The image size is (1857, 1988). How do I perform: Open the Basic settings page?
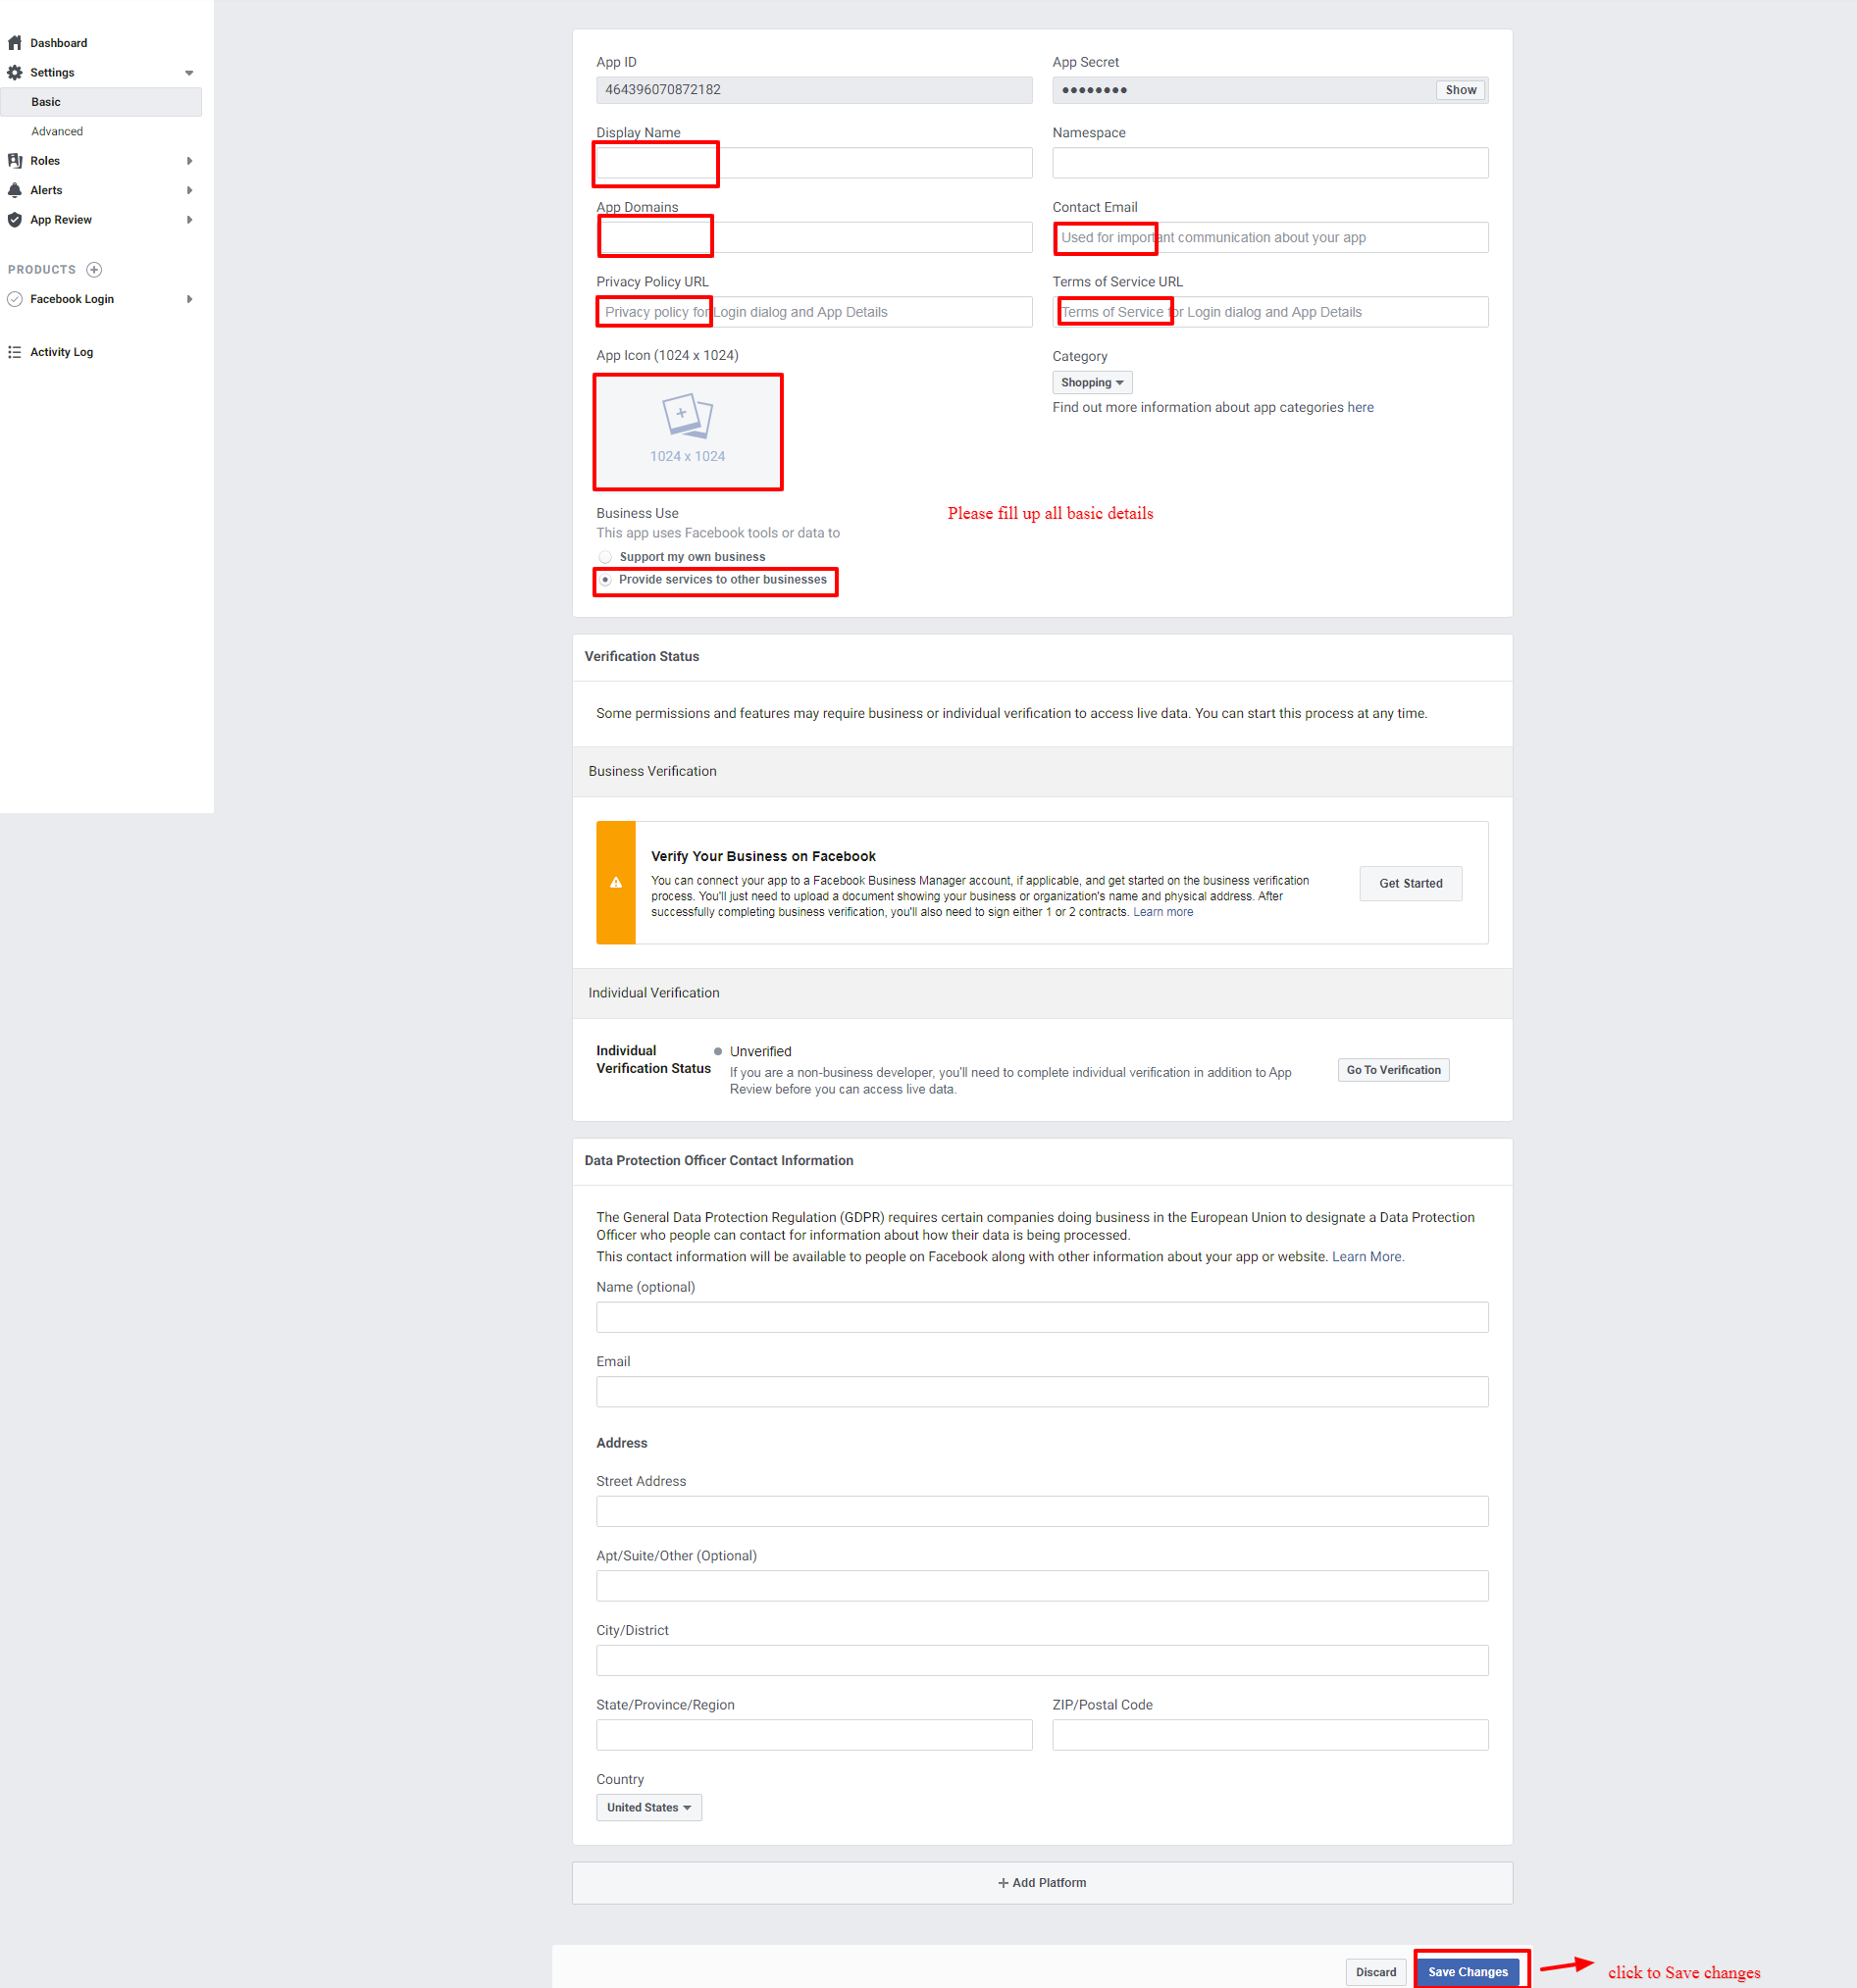[x=46, y=102]
